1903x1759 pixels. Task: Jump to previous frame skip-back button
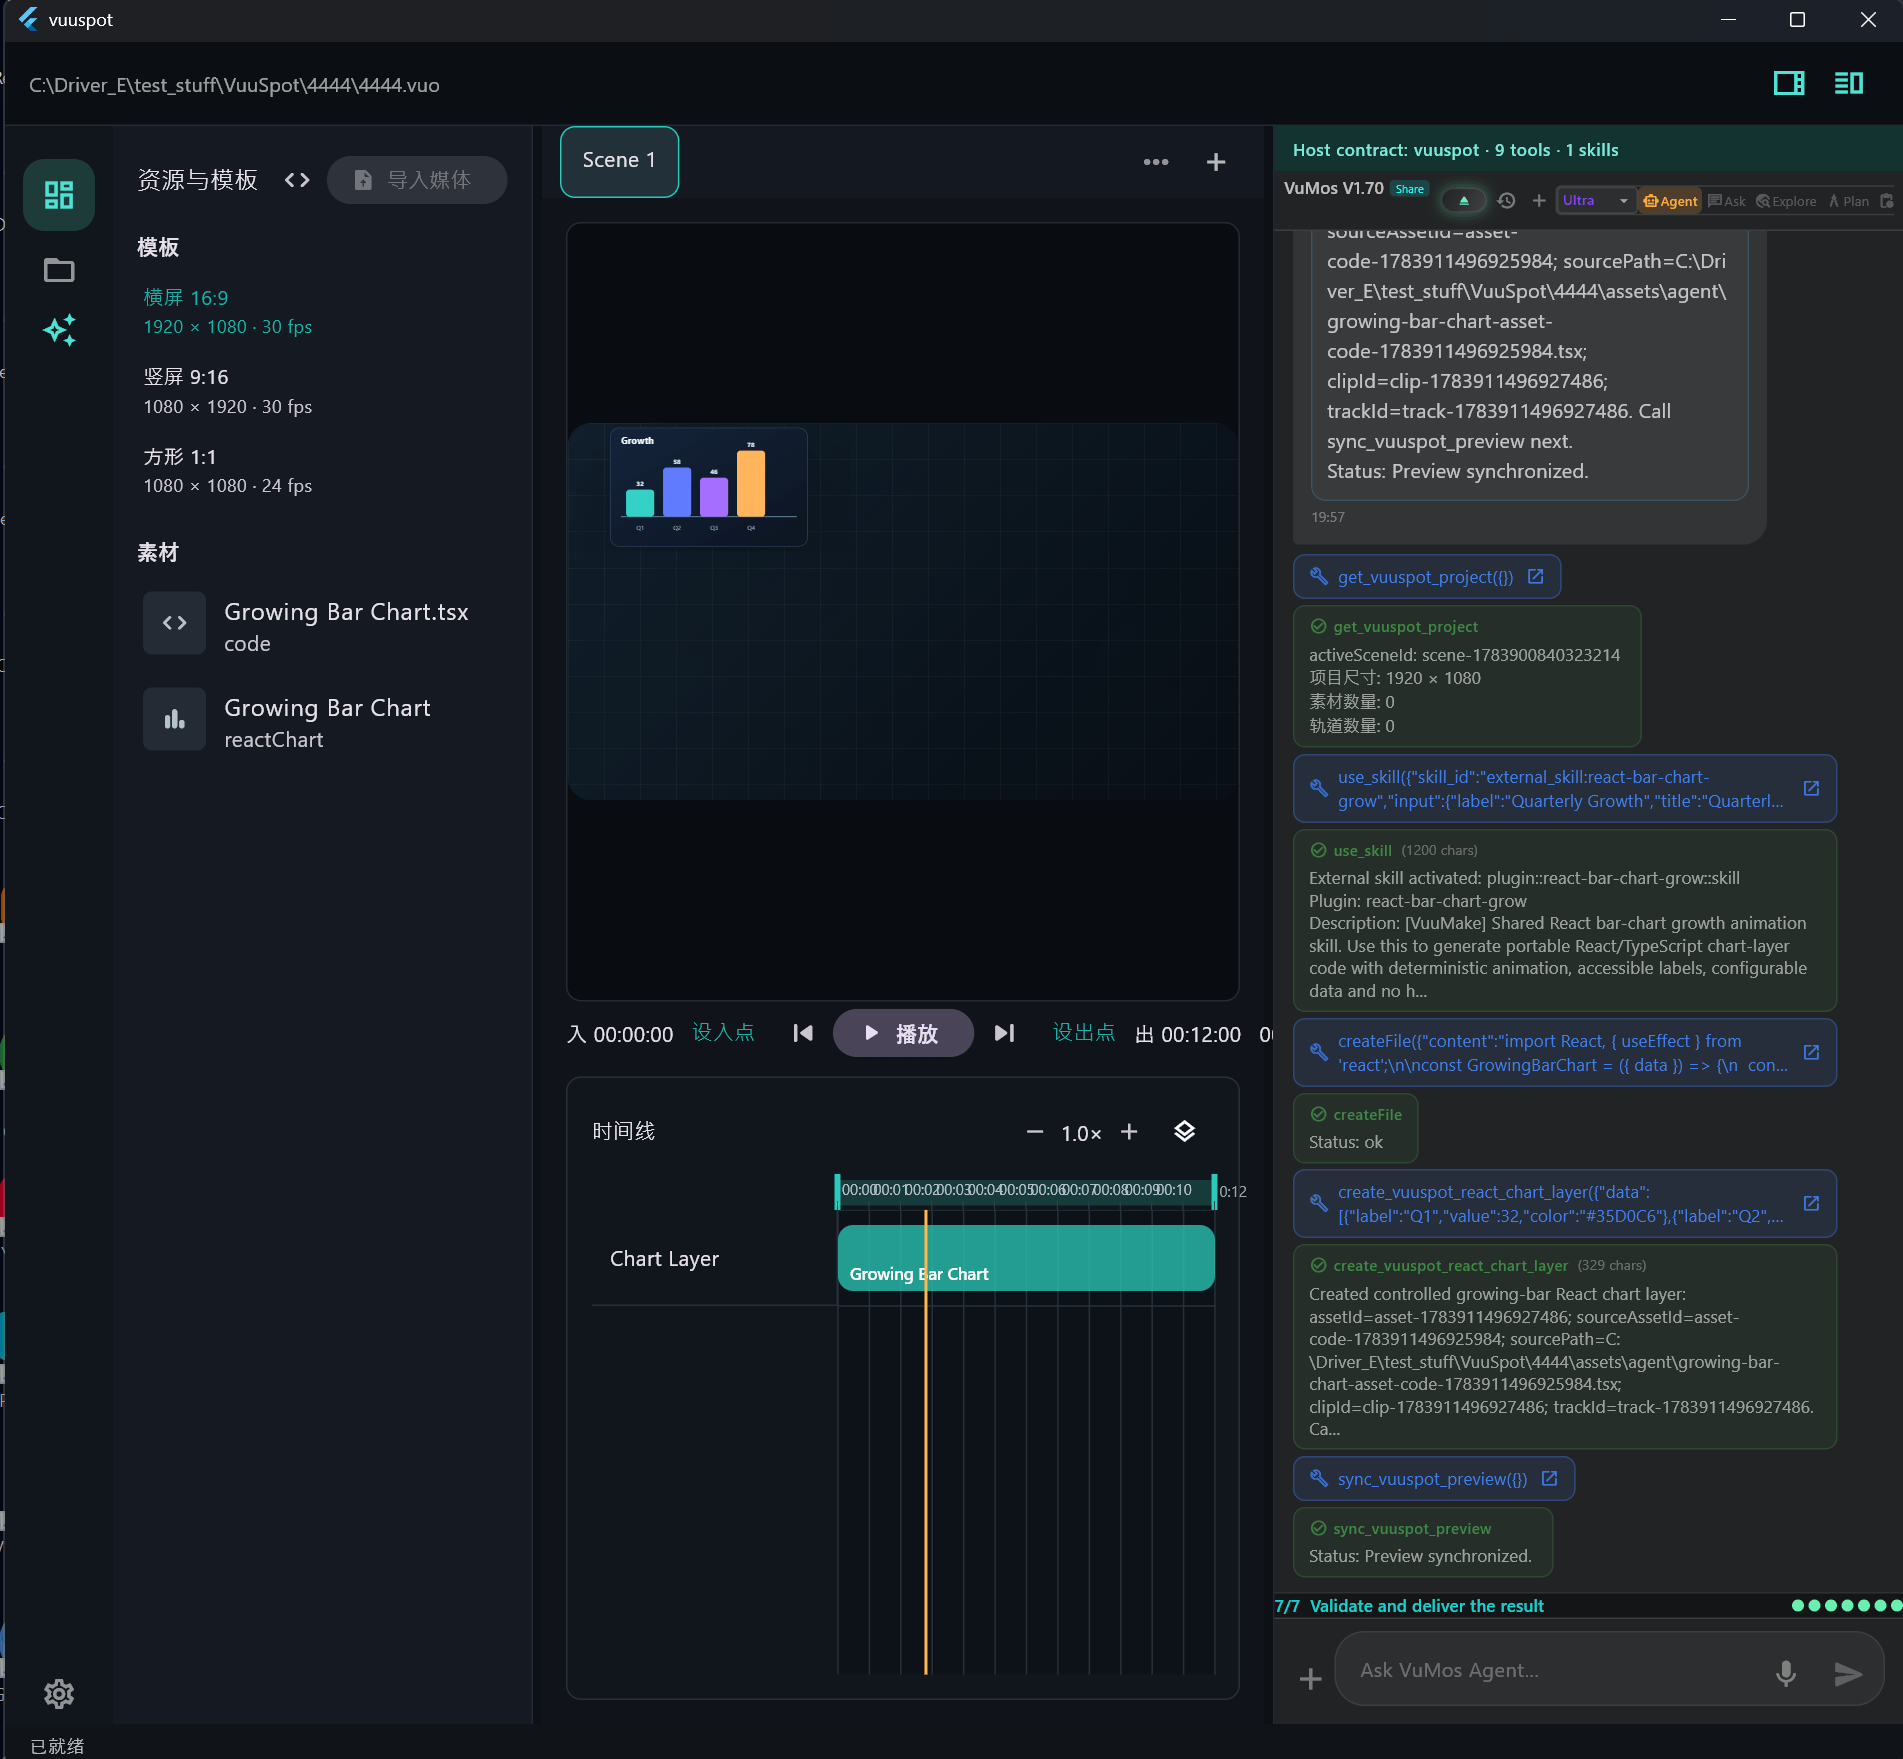pos(802,1033)
